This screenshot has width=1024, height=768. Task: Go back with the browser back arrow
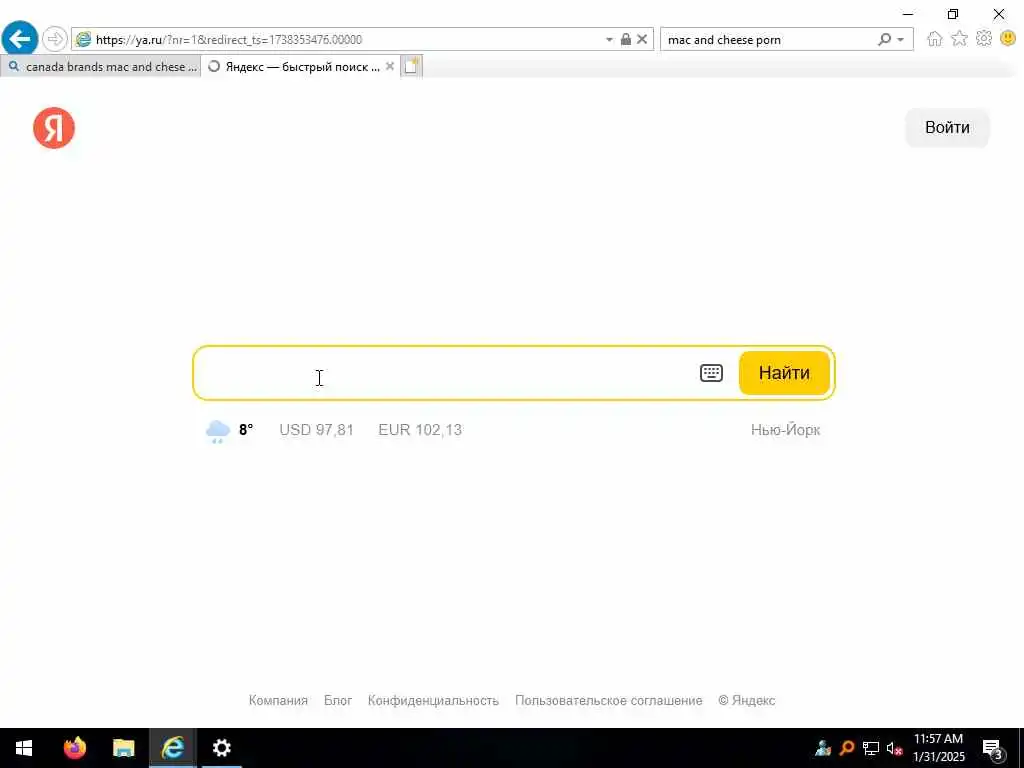(x=20, y=39)
